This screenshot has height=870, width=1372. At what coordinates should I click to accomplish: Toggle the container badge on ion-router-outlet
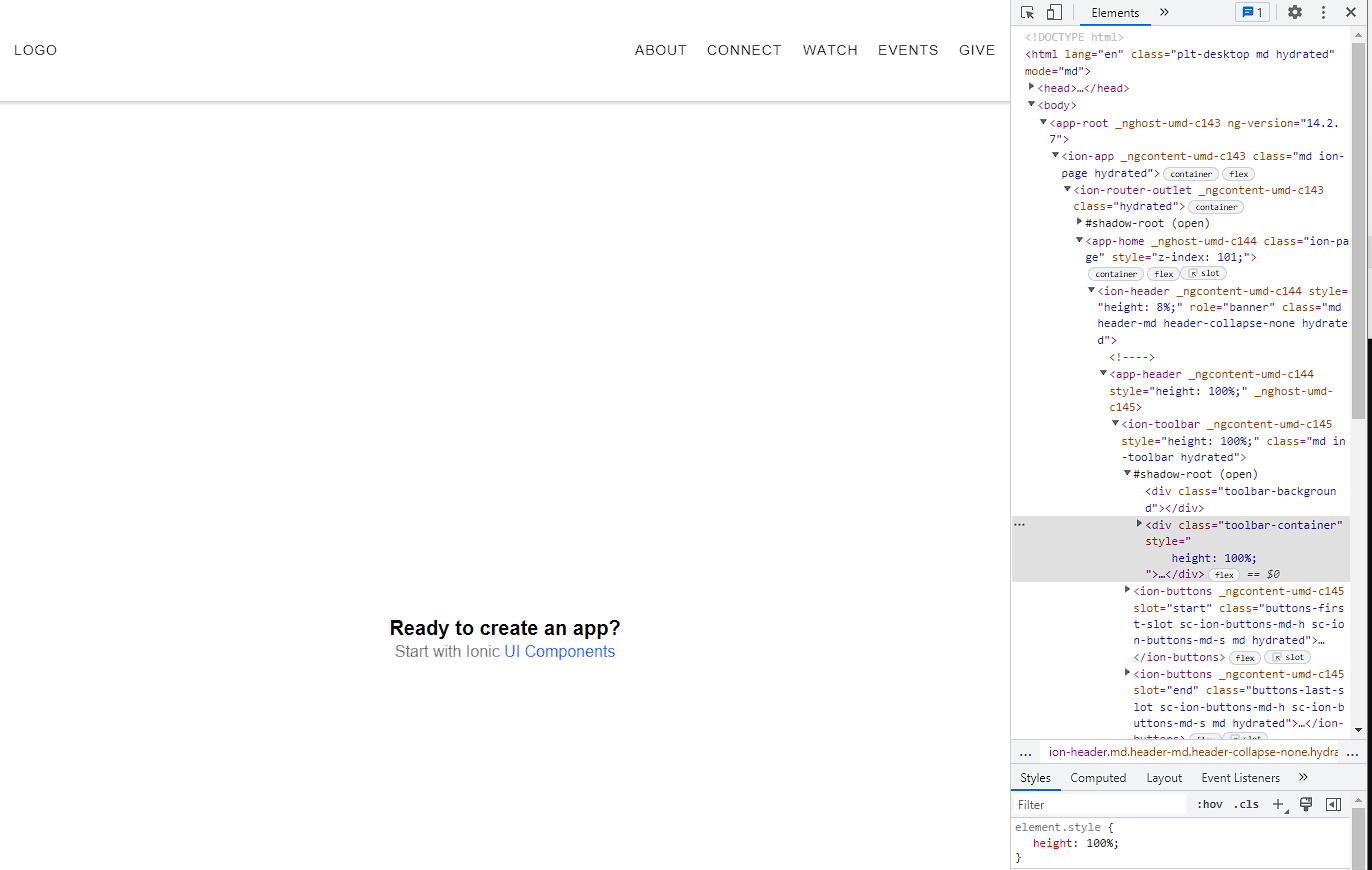tap(1216, 207)
